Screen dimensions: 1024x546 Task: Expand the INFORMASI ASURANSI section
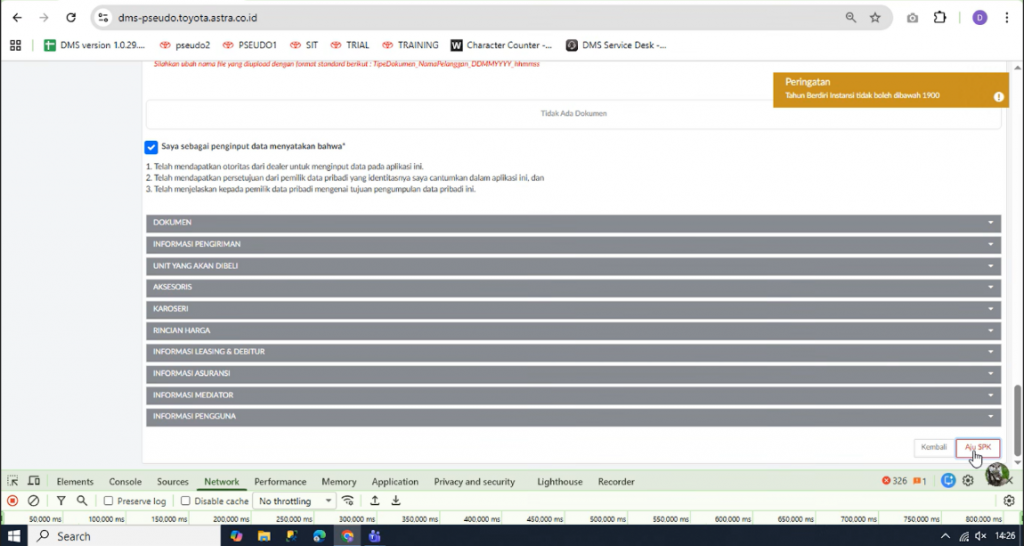click(573, 373)
